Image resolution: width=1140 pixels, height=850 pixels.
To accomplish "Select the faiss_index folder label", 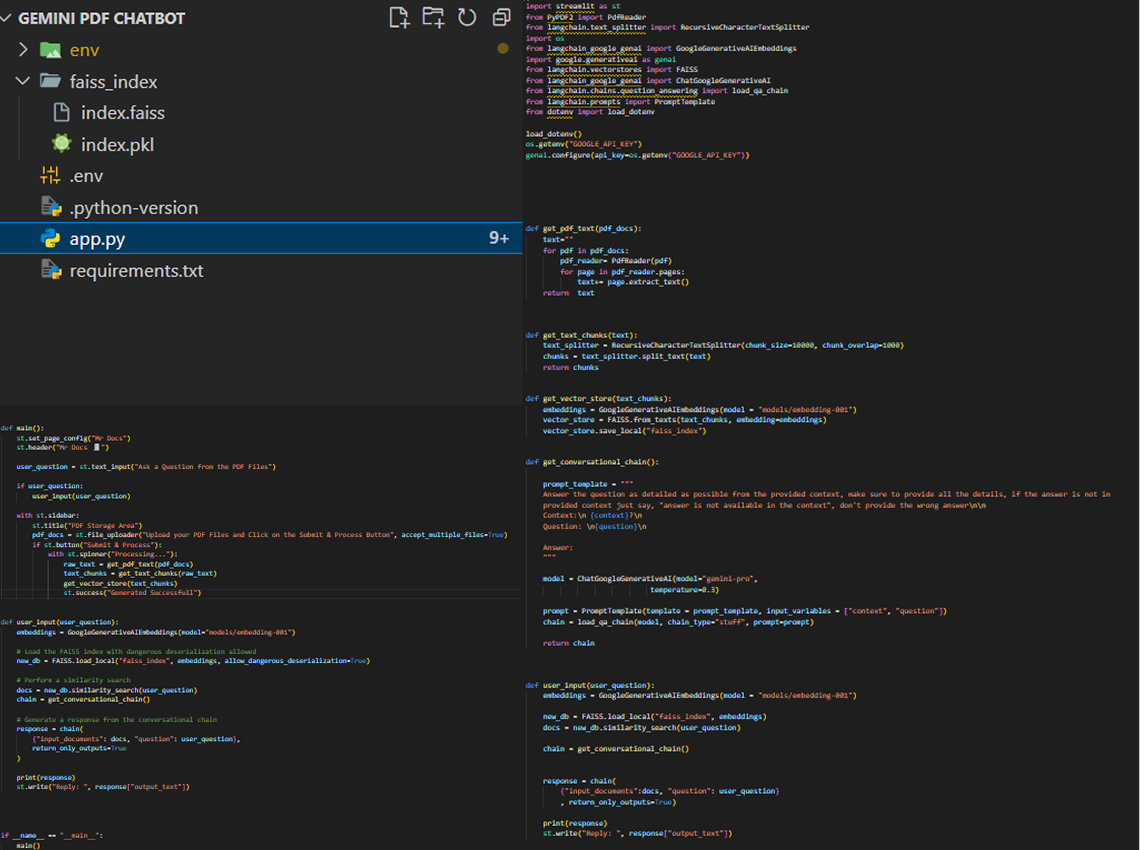I will [113, 81].
